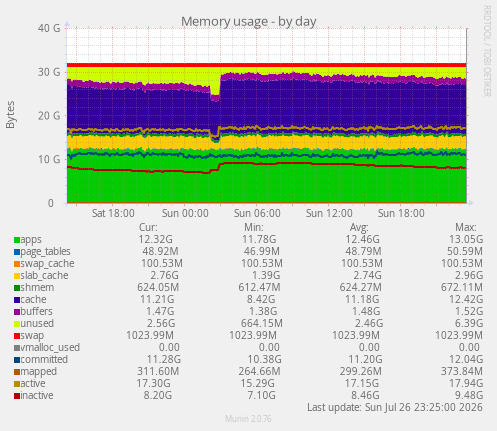Click the red swap legend swatch
The height and width of the screenshot is (431, 497).
coord(17,336)
